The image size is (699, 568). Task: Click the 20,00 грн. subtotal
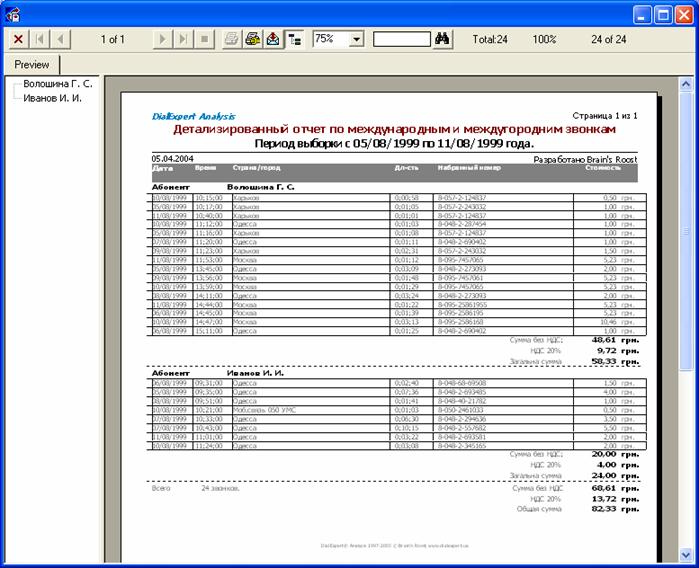615,454
